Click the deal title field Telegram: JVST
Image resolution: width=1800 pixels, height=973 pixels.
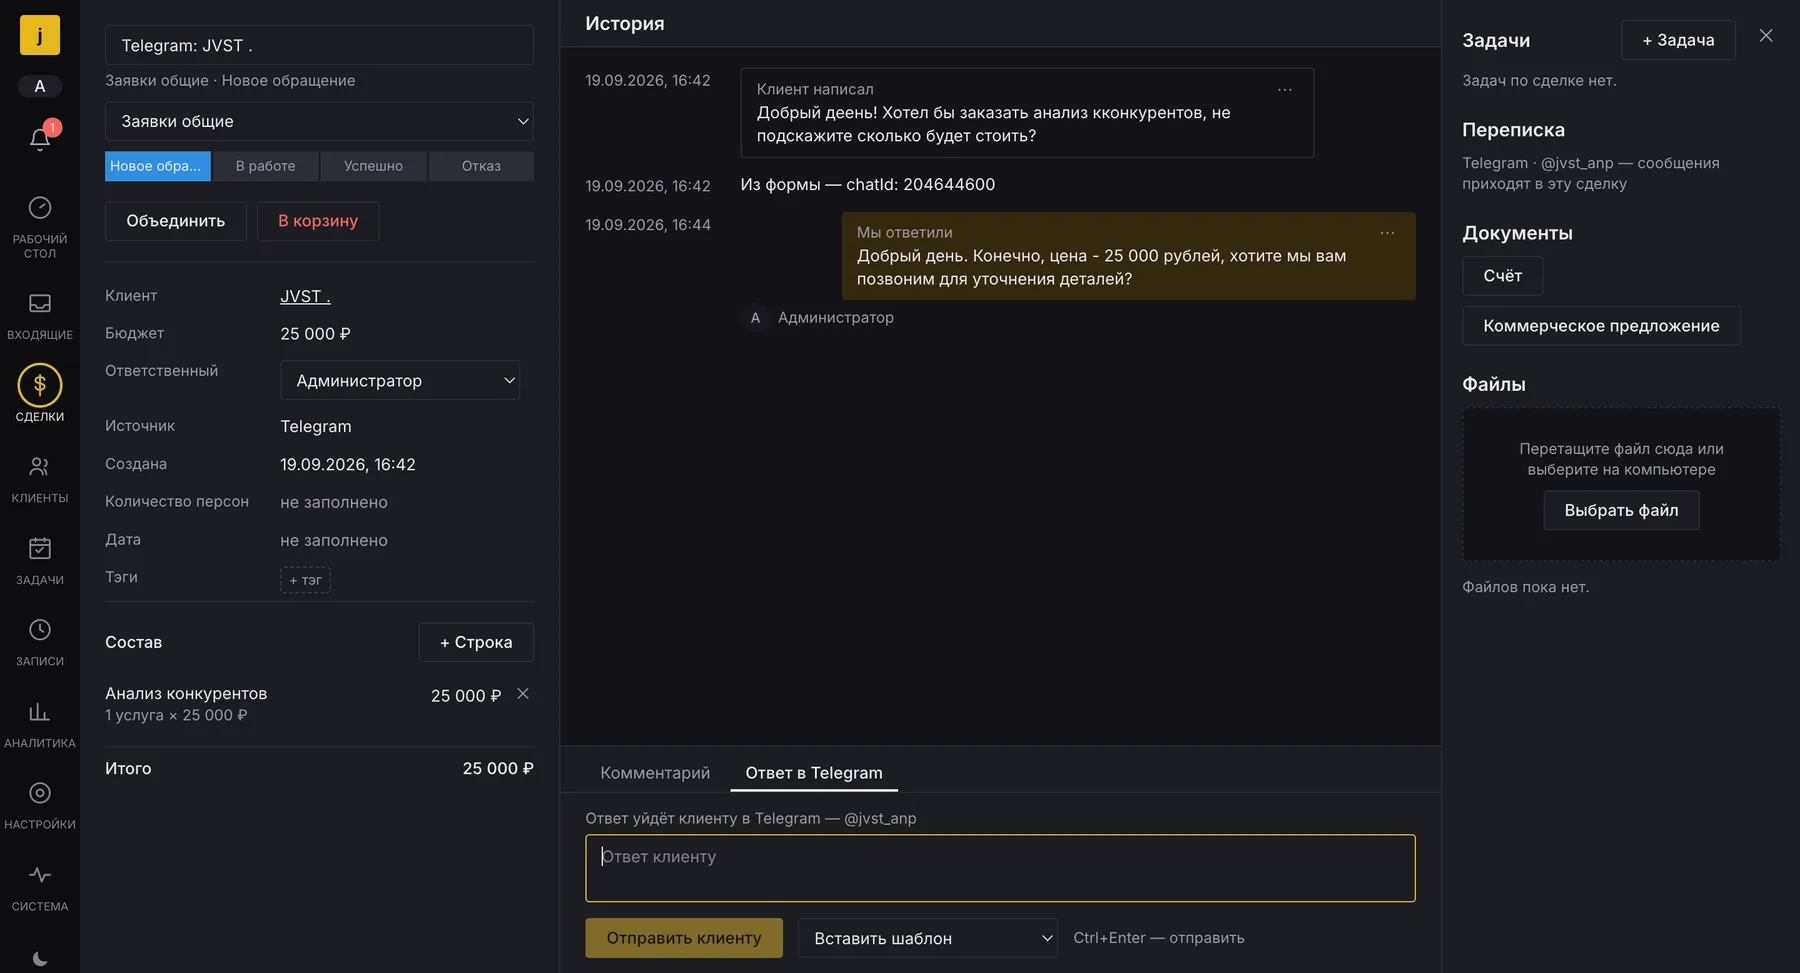319,45
